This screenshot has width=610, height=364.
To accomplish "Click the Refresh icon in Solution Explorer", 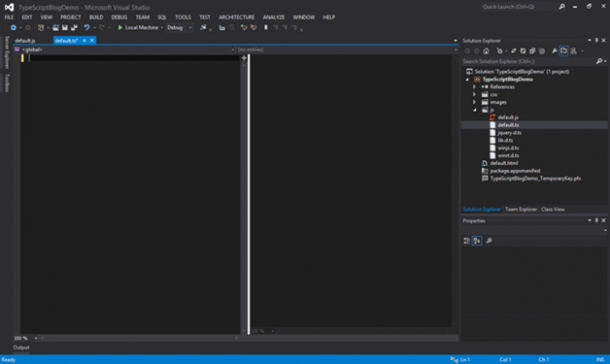I will click(523, 51).
